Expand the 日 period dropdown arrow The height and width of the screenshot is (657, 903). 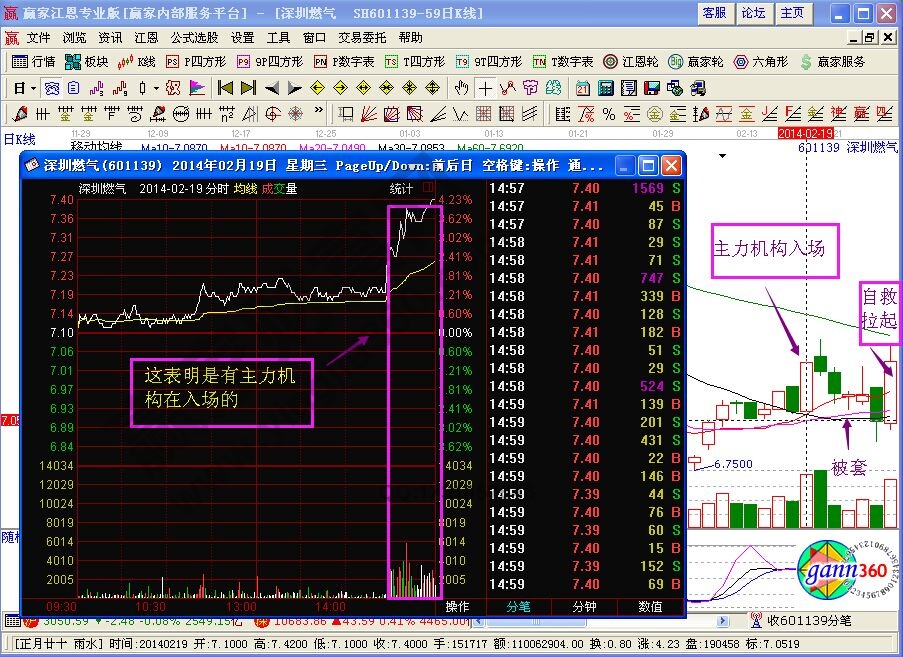pyautogui.click(x=32, y=88)
